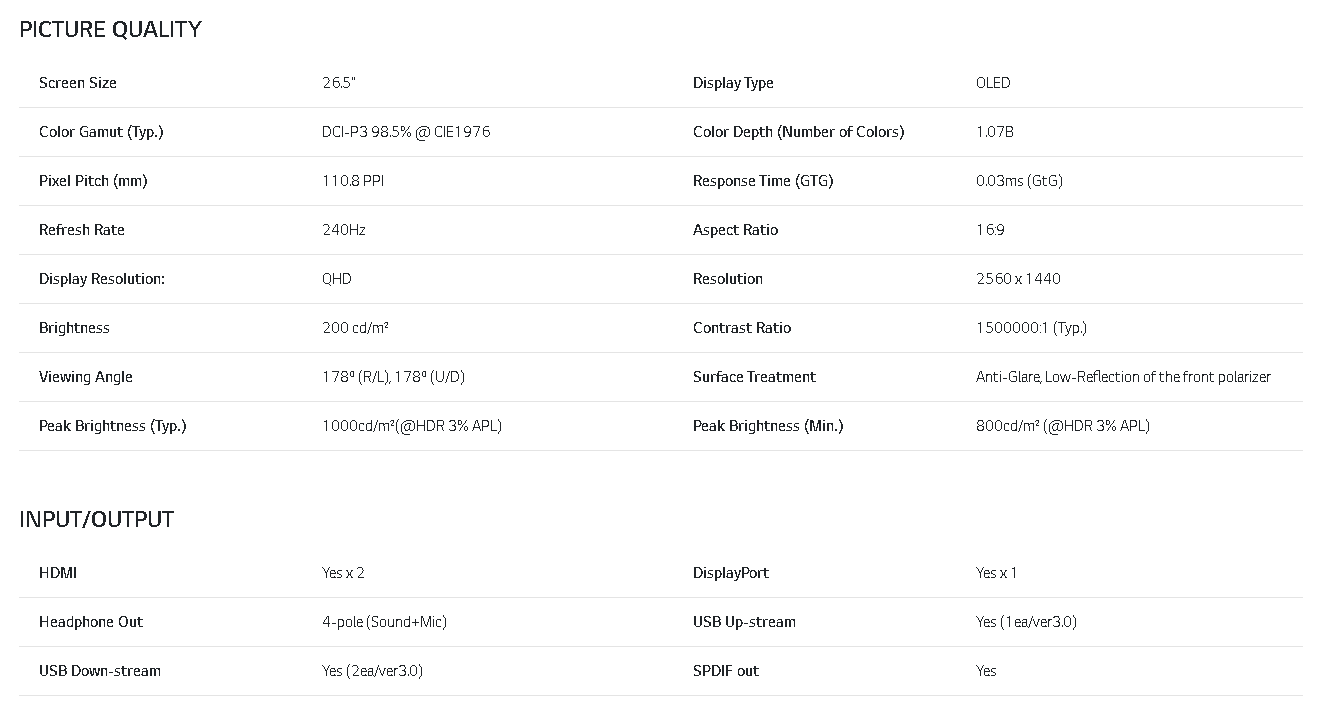Click the PICTURE QUALITY section heading
The height and width of the screenshot is (712, 1325).
click(110, 30)
